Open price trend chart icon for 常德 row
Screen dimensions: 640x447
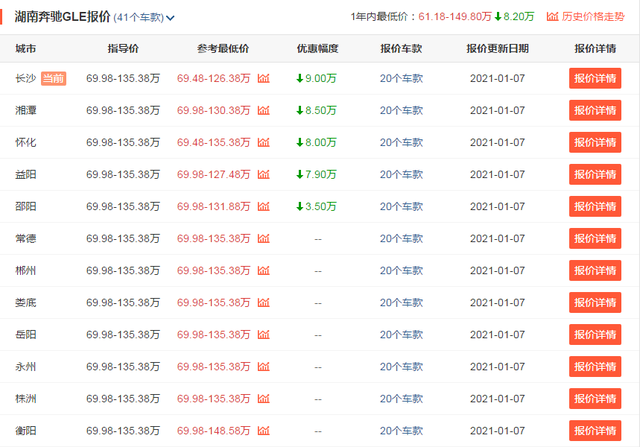pyautogui.click(x=264, y=238)
